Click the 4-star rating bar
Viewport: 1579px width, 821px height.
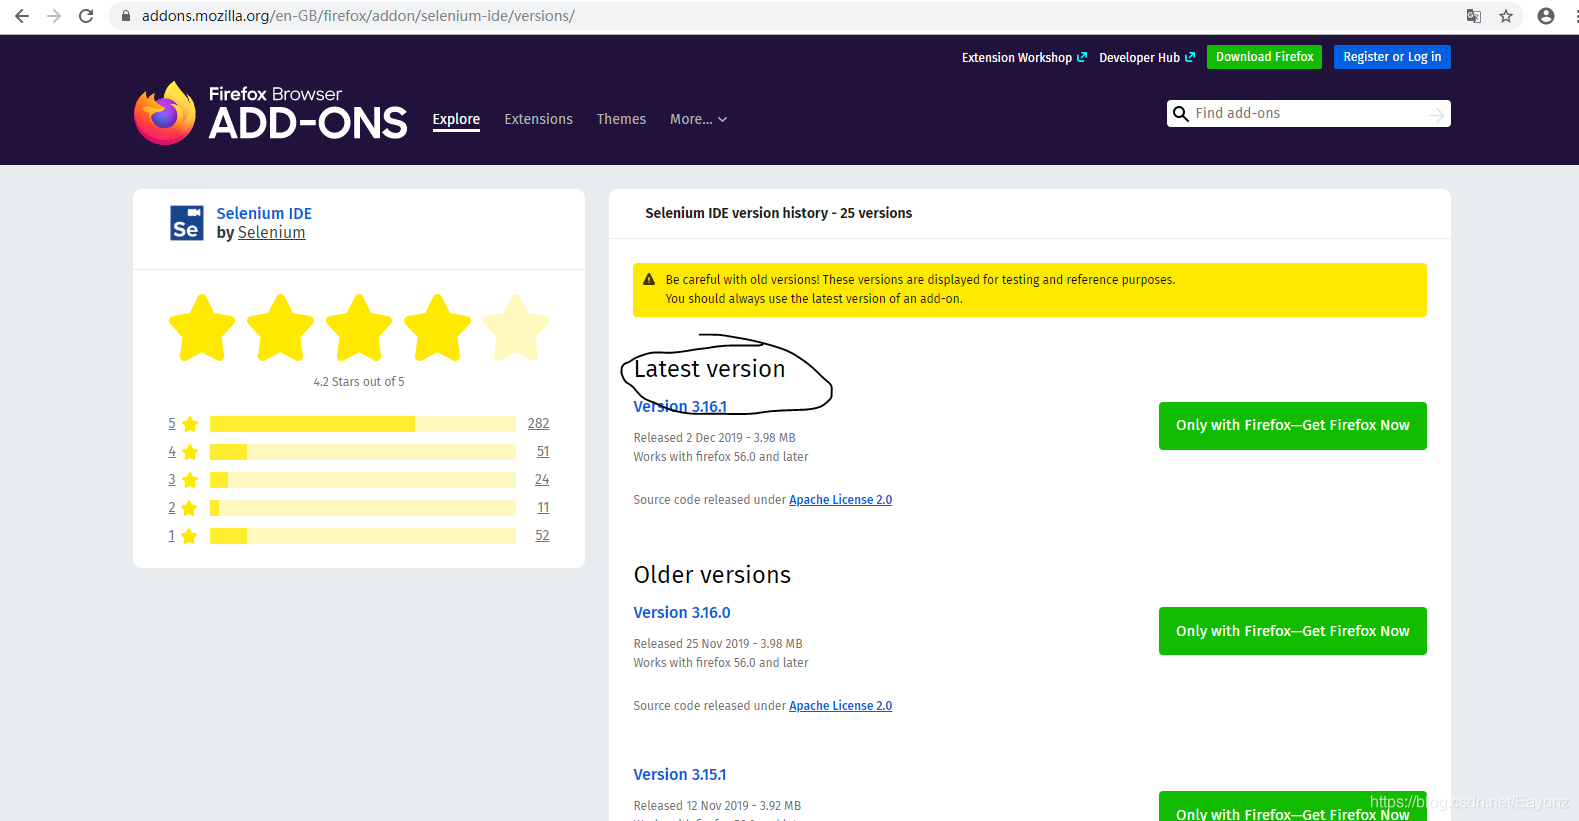tap(363, 452)
